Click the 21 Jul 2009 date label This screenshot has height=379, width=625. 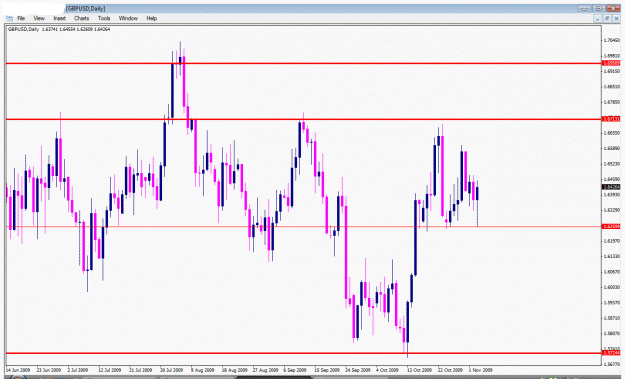(x=141, y=370)
